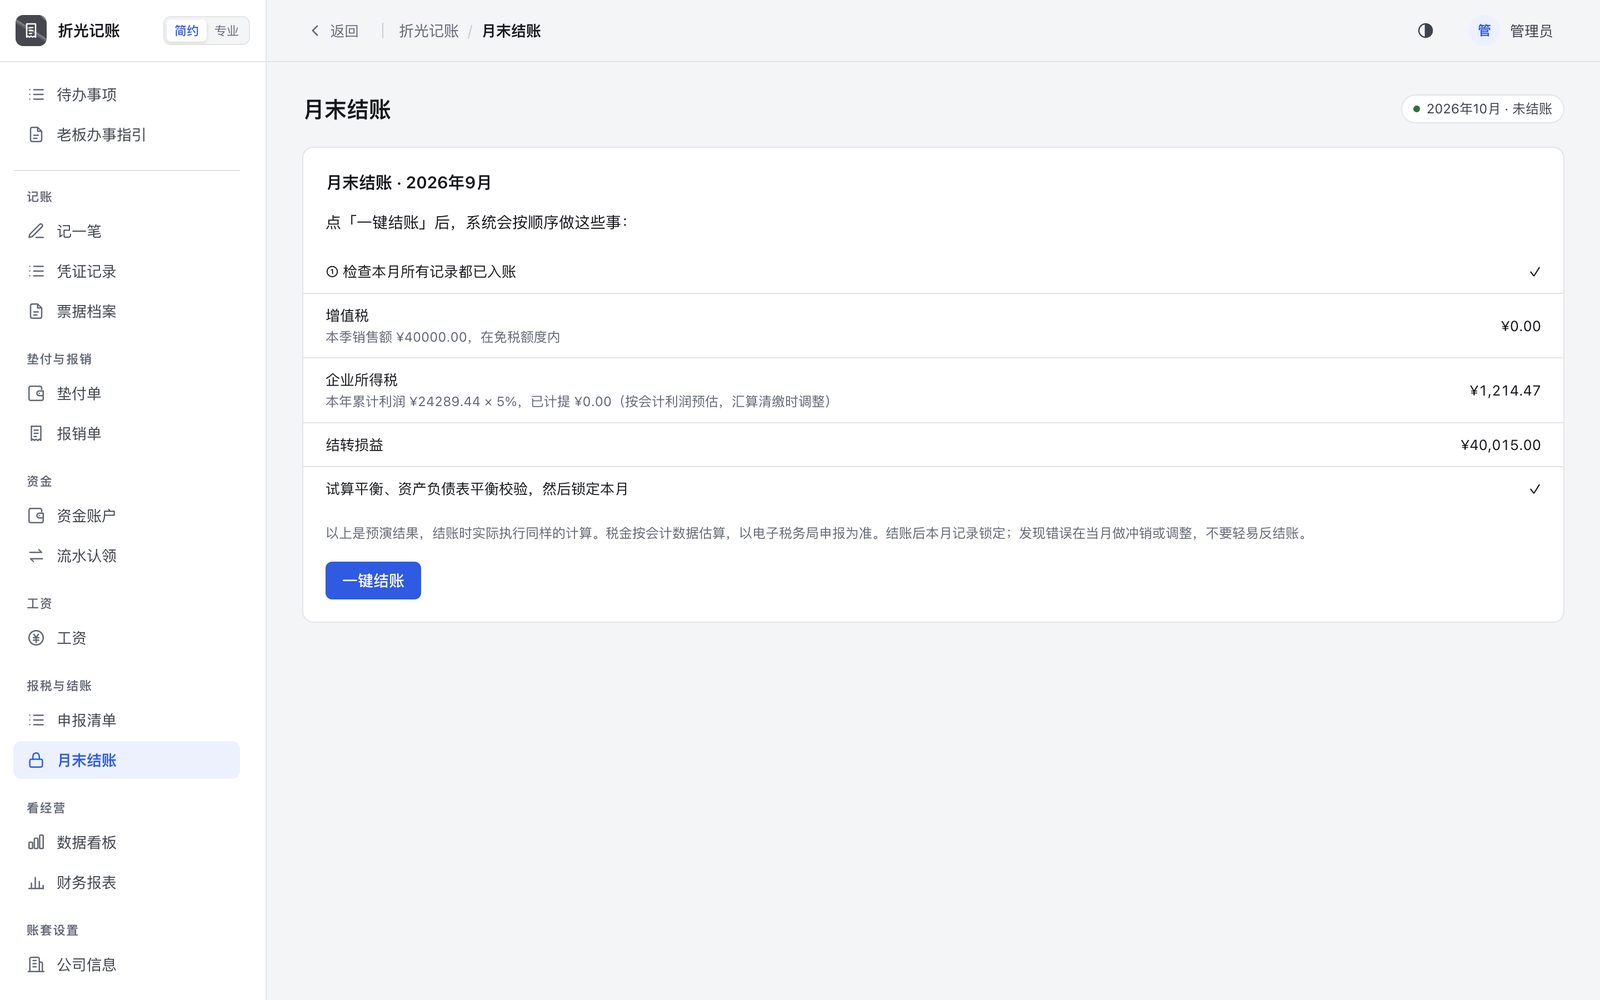Click the checkmark on 检查本月所有记录都已入账 row
Viewport: 1600px width, 1000px height.
(1535, 272)
